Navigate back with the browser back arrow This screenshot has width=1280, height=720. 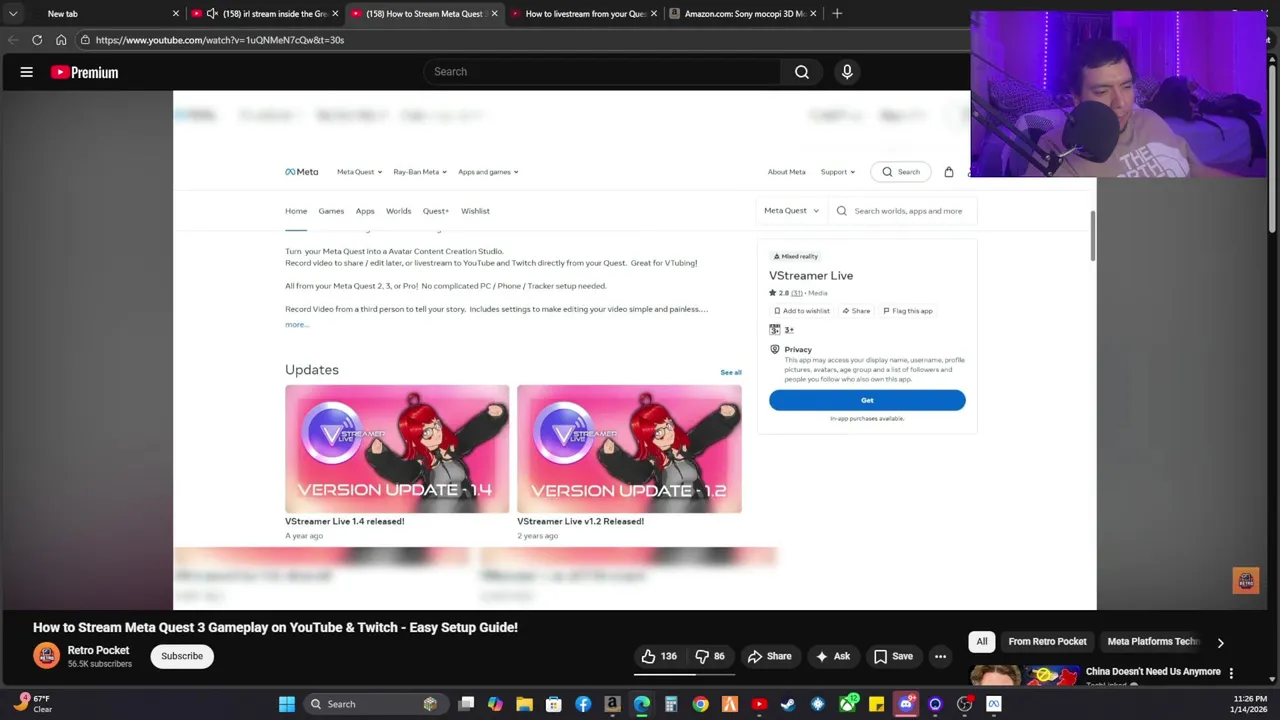13,40
